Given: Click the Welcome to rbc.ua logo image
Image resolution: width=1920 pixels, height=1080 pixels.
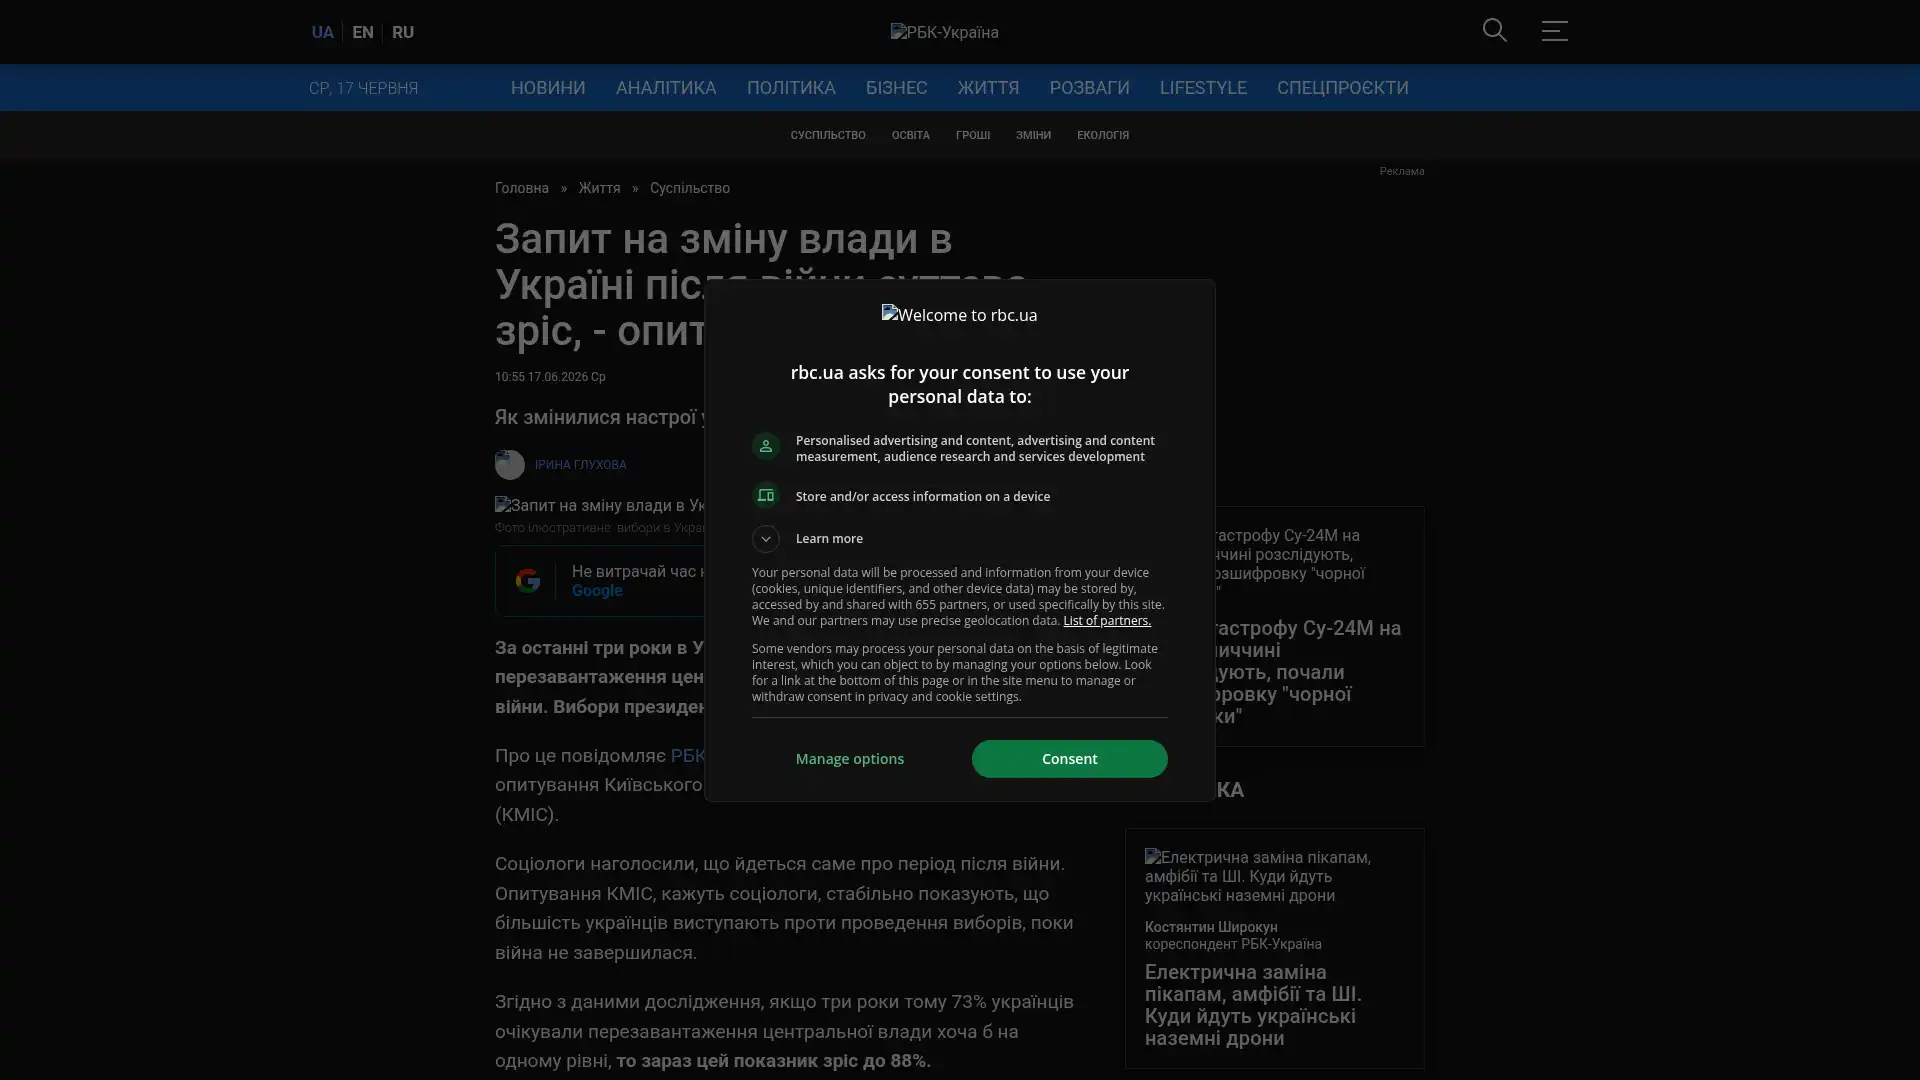Looking at the screenshot, I should click(959, 315).
